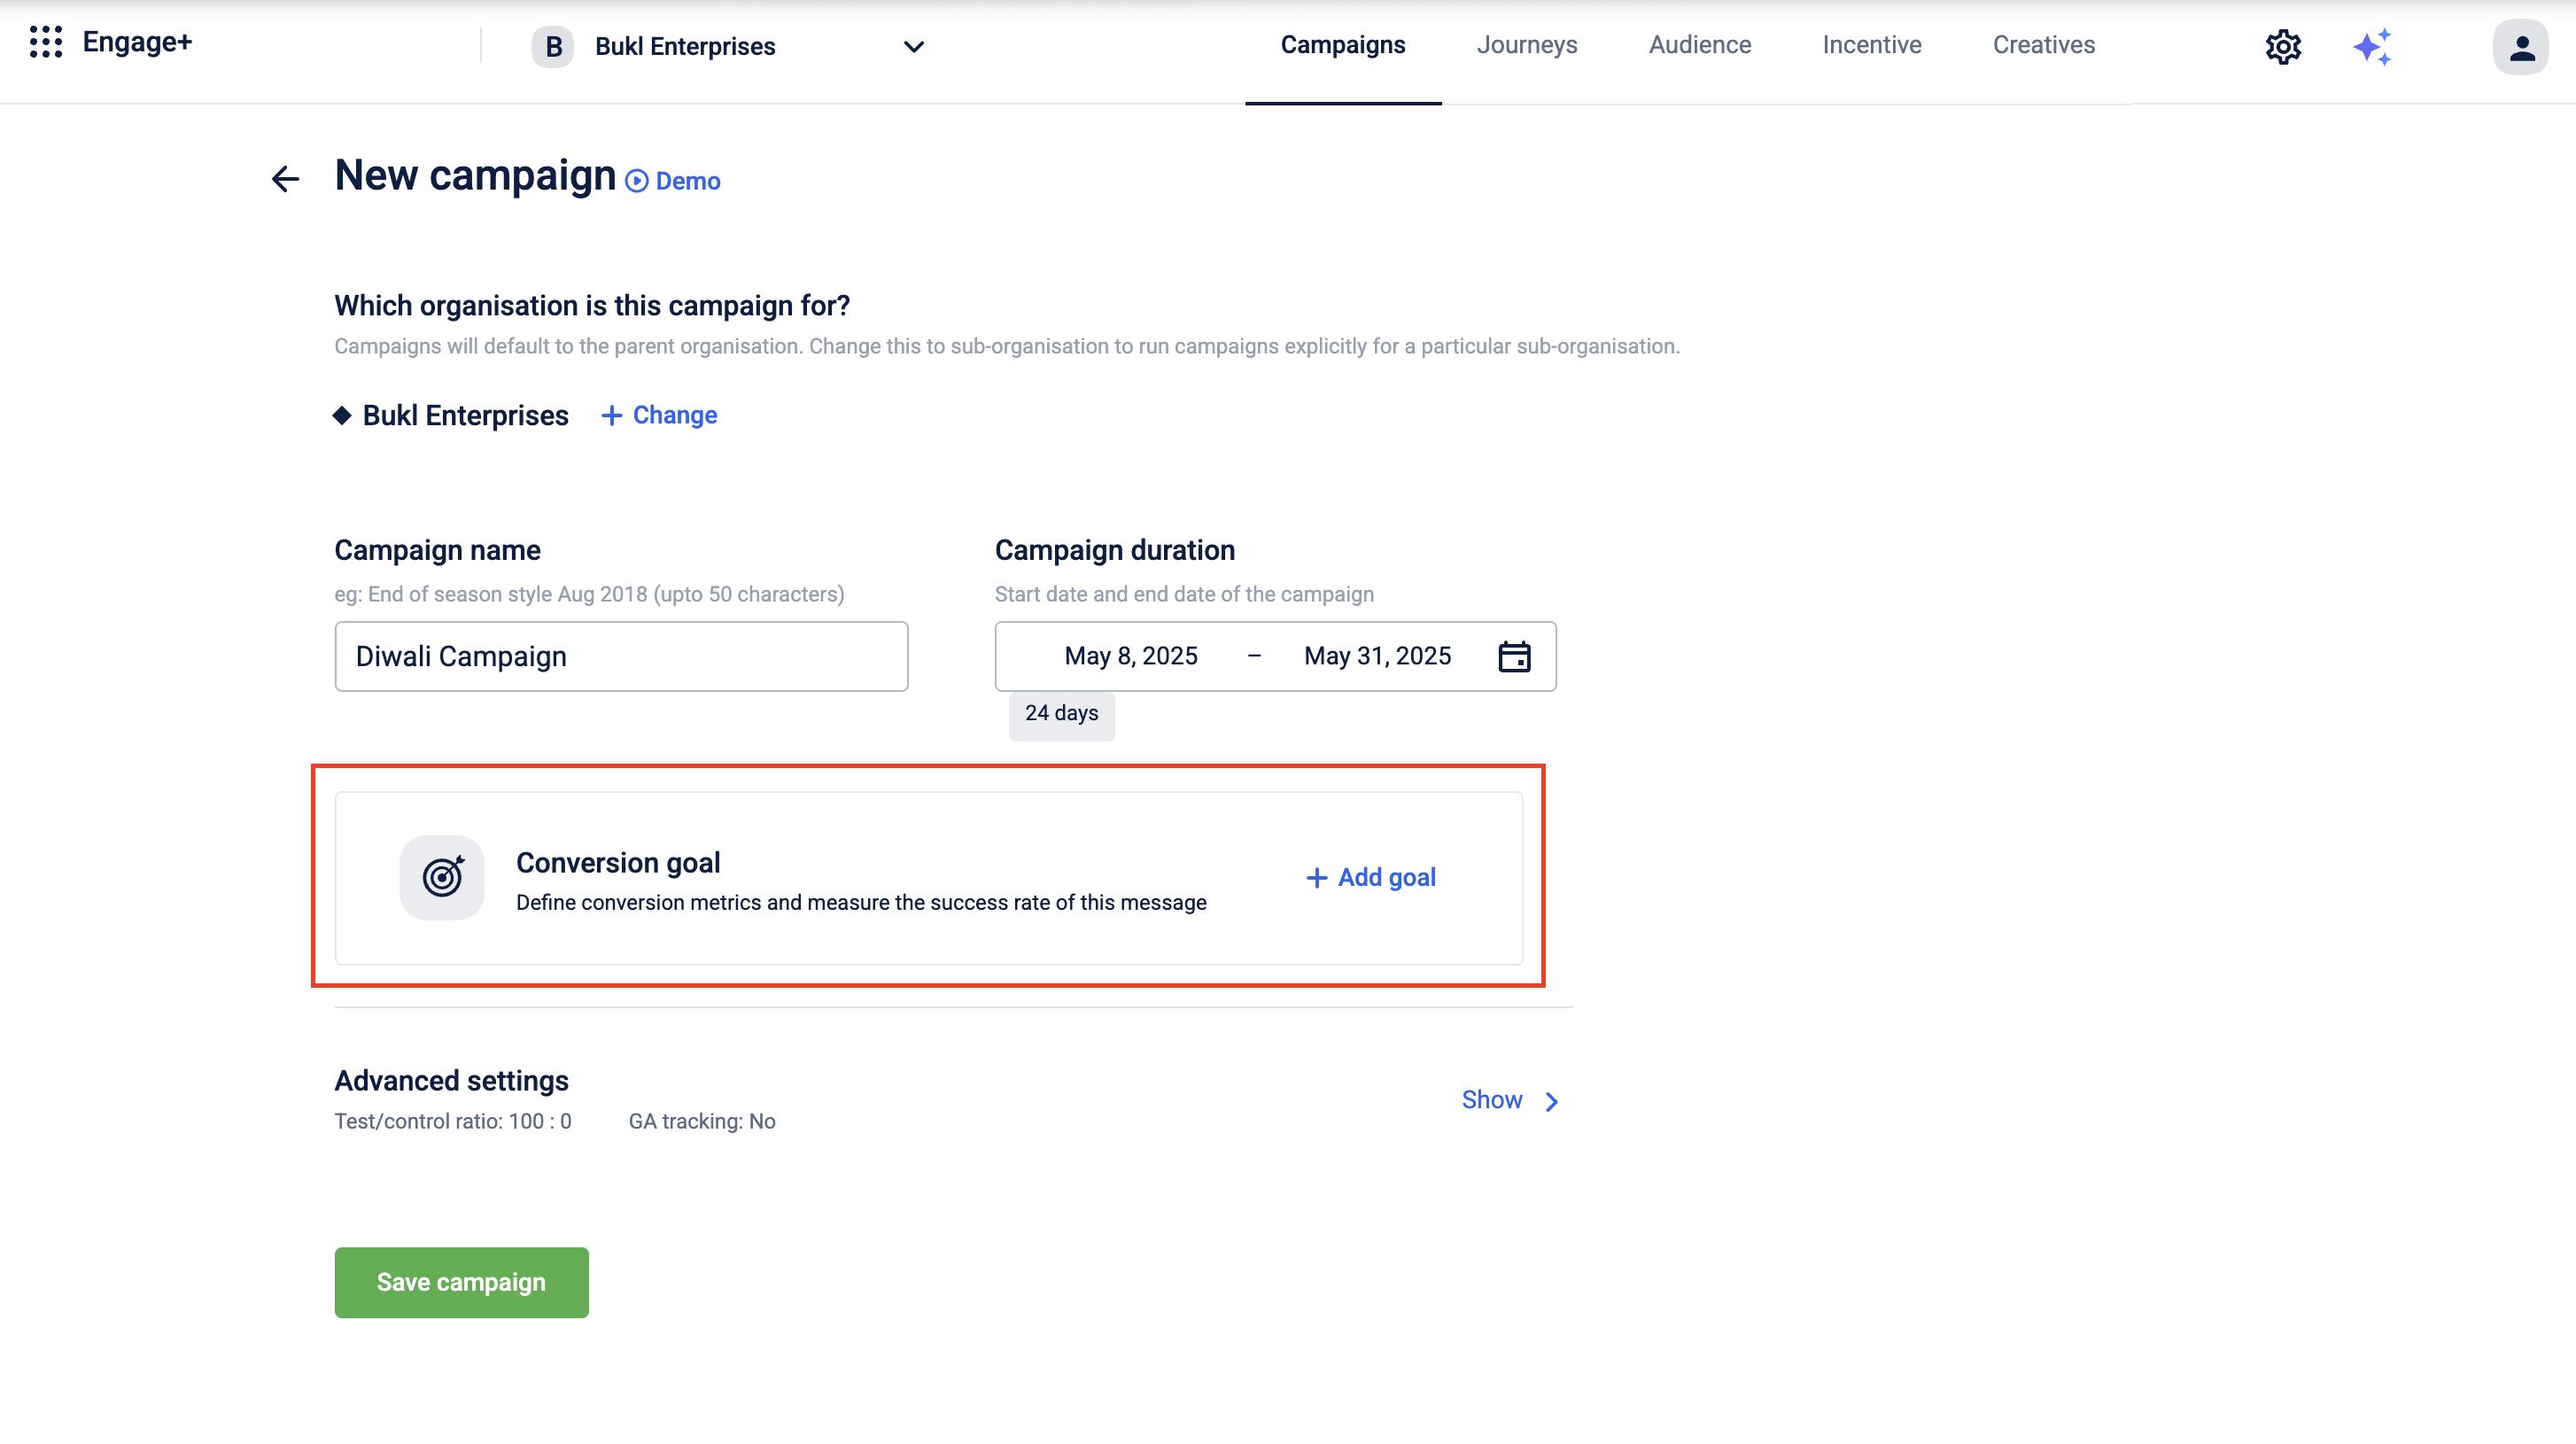
Task: Show the Advanced settings section
Action: pyautogui.click(x=1491, y=1100)
